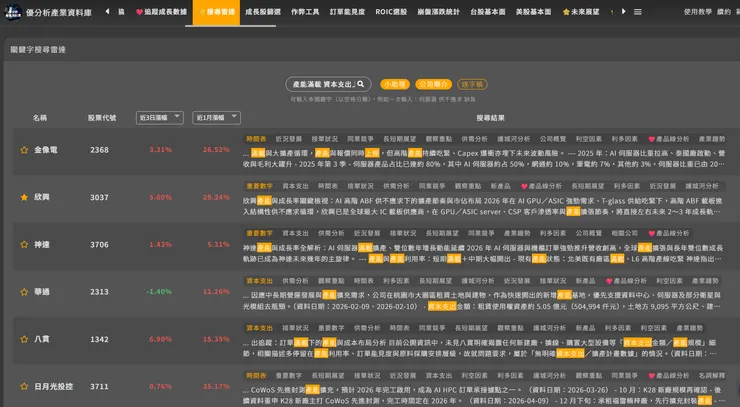
Task: Click the 名稱 column header
Action: 40,118
